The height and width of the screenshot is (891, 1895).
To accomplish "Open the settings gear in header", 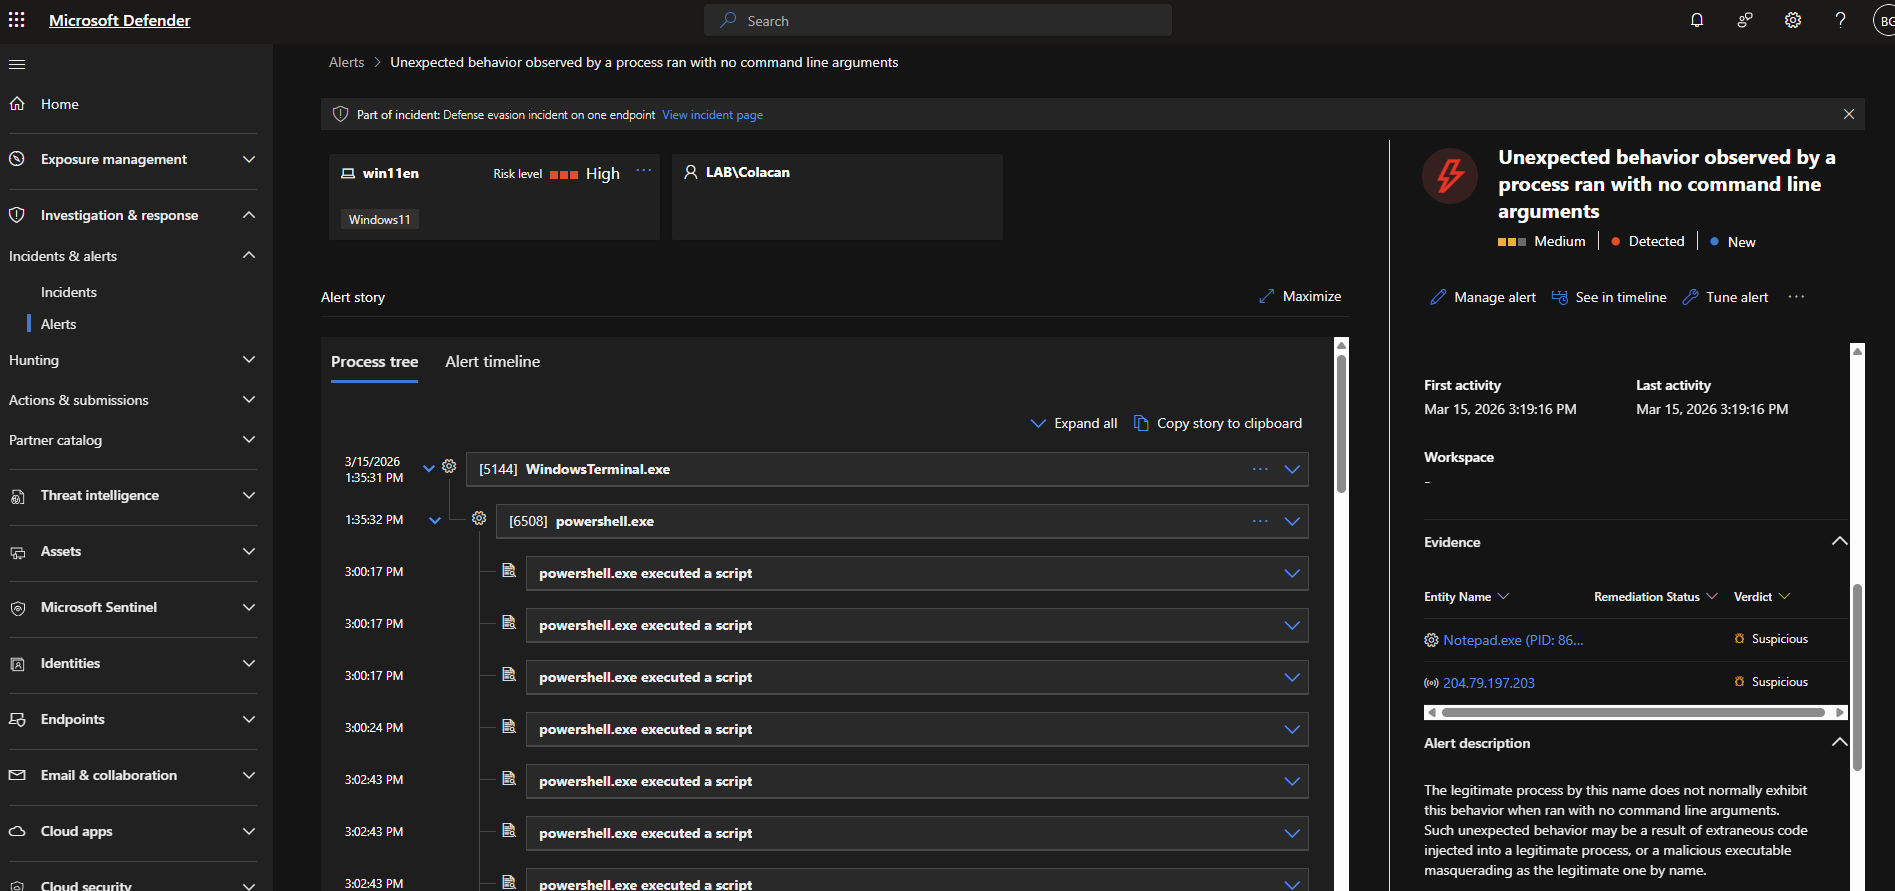I will [x=1793, y=20].
